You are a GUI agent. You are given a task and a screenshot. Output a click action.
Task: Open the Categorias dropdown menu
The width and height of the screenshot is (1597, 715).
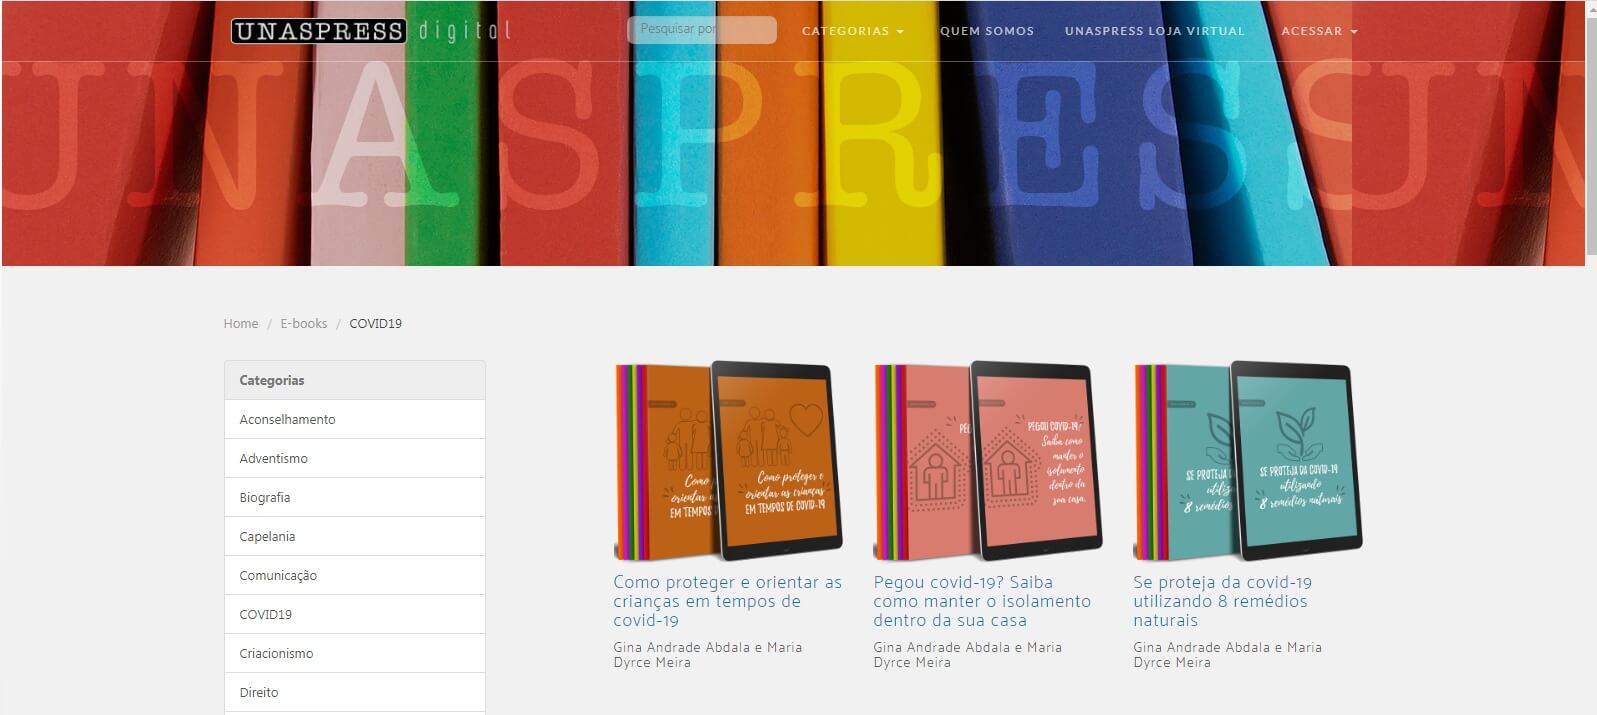(x=852, y=31)
